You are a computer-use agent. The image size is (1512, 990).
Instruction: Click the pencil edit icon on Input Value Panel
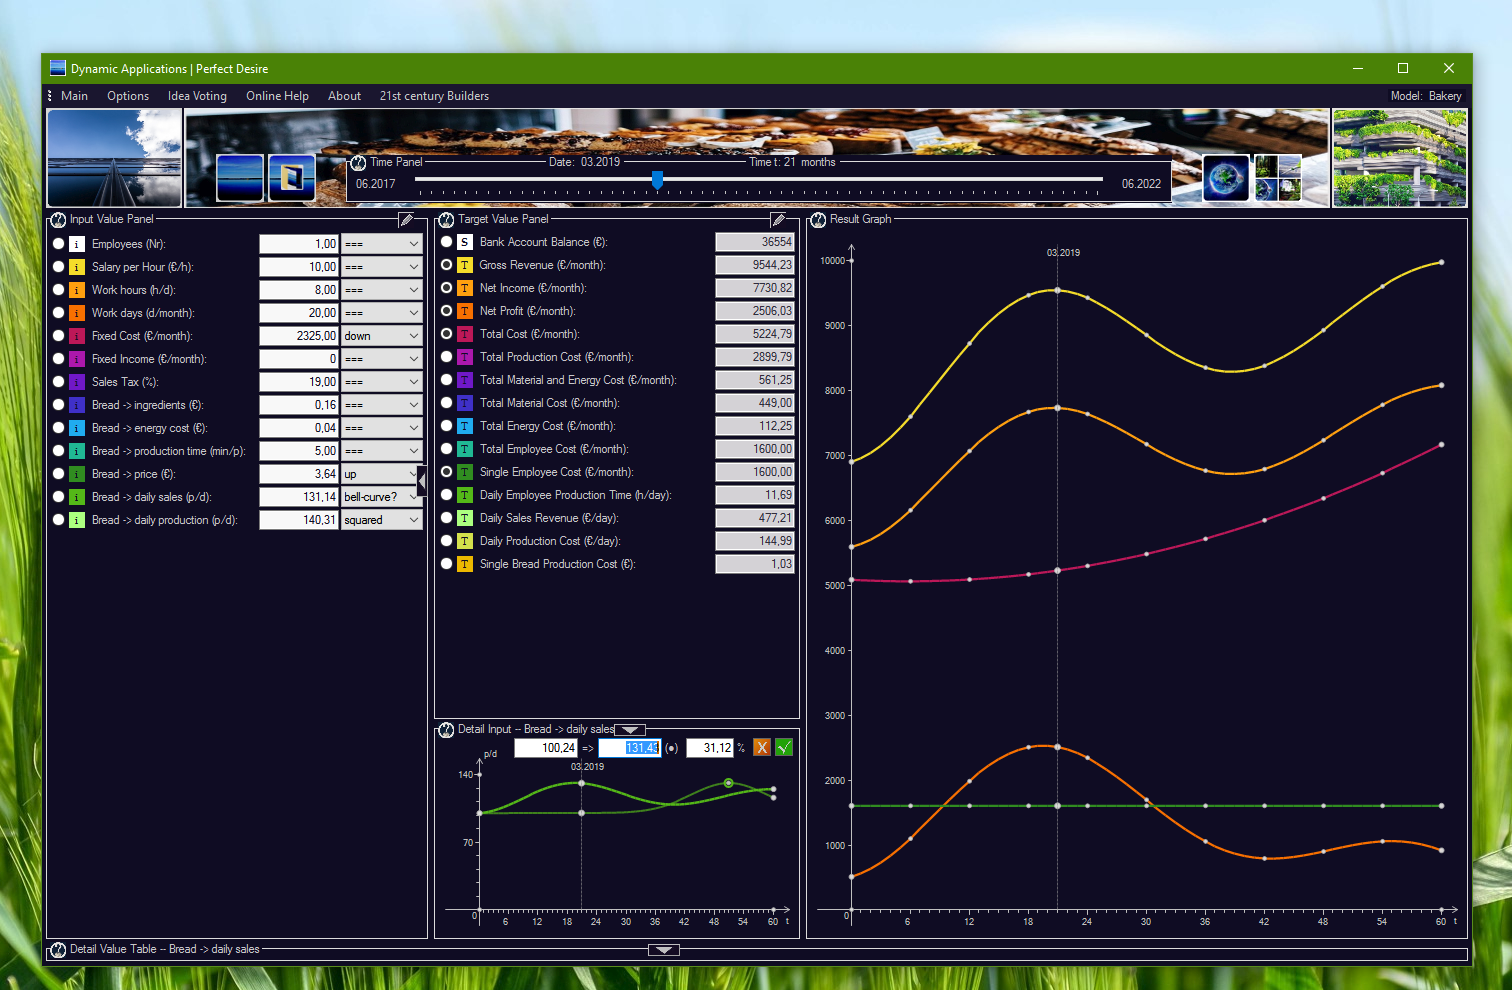point(406,218)
